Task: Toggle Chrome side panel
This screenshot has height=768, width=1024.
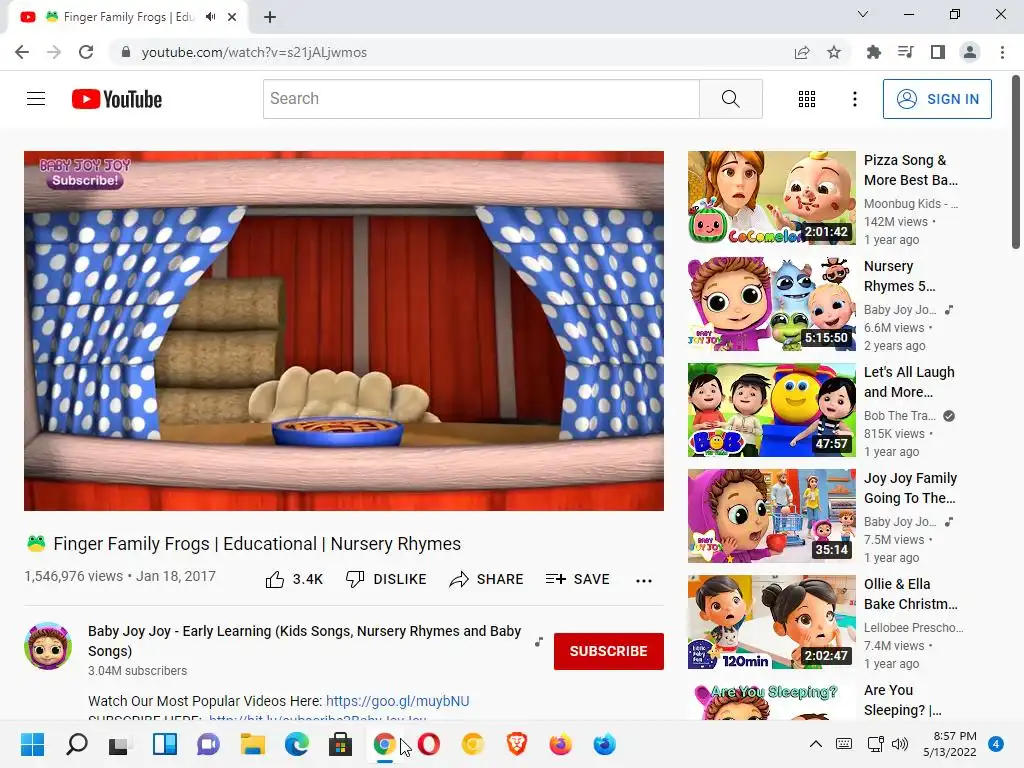Action: click(938, 52)
